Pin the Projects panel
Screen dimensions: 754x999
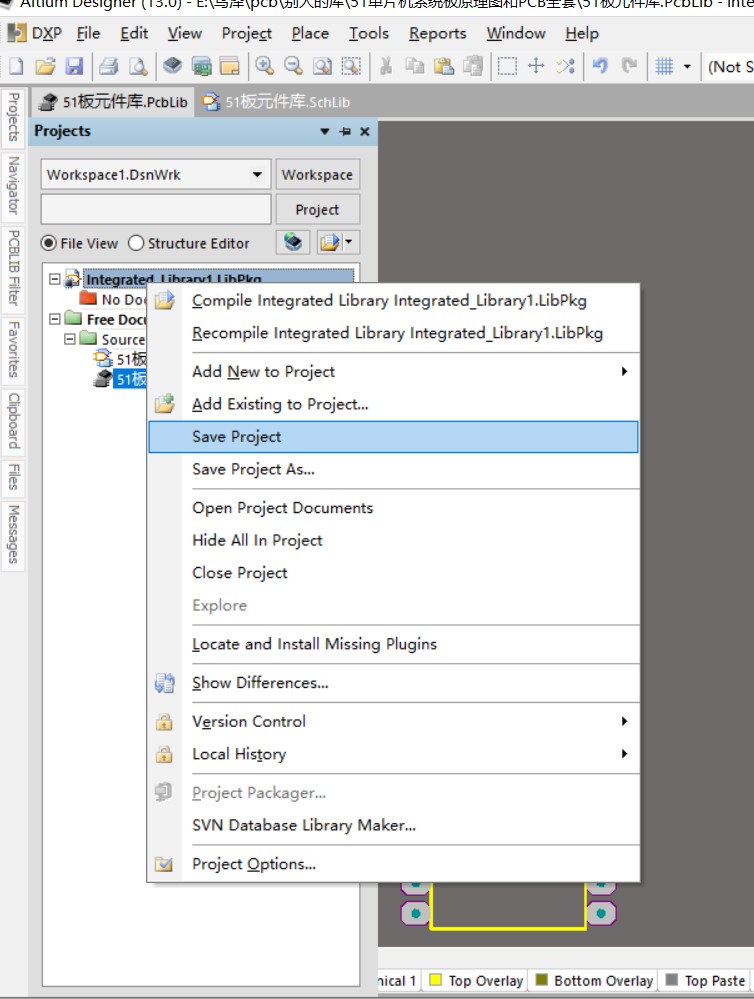(345, 131)
